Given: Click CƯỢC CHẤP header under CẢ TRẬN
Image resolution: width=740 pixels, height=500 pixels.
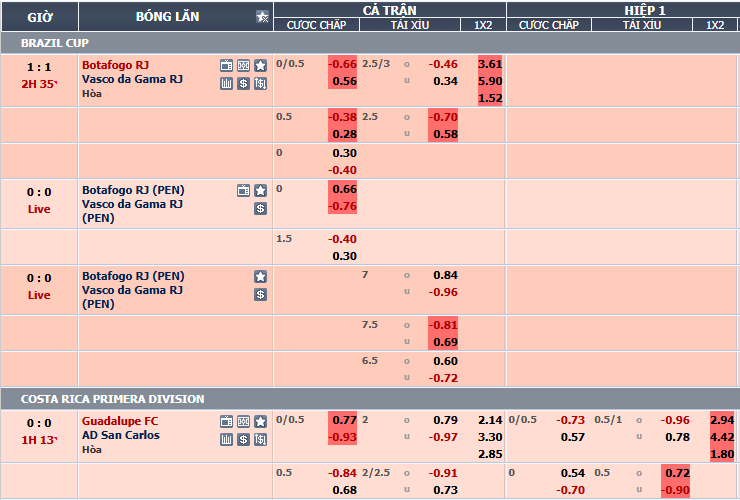Looking at the screenshot, I should pos(317,25).
